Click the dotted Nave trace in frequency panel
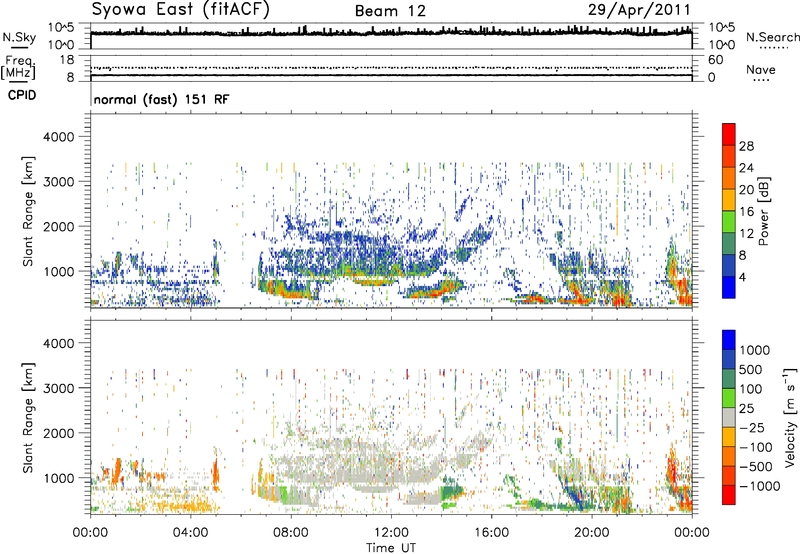The image size is (800, 554). point(391,68)
